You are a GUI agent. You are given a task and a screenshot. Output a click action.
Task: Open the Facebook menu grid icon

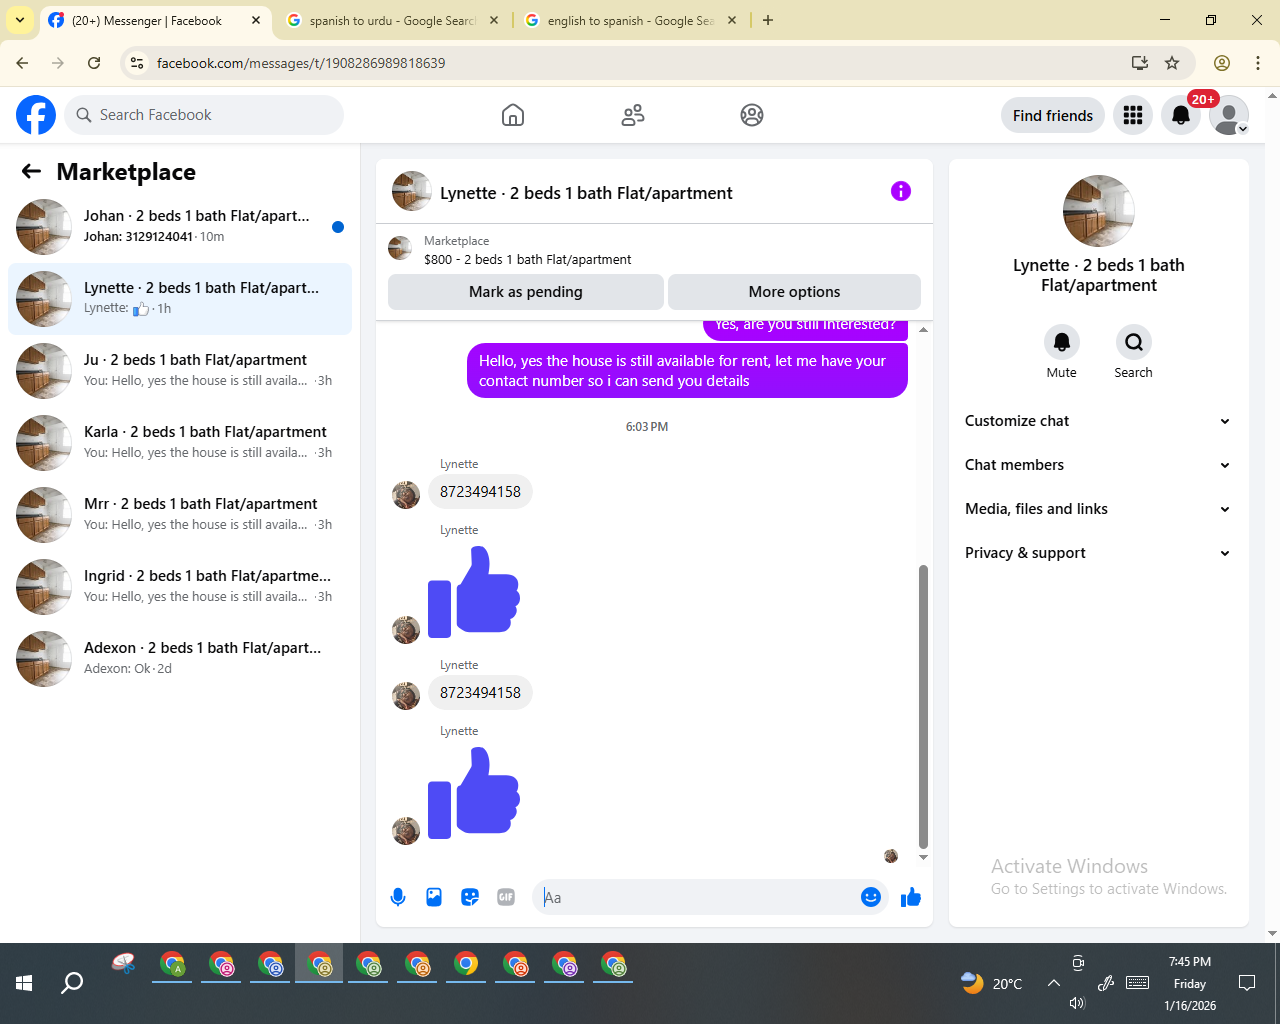point(1133,115)
